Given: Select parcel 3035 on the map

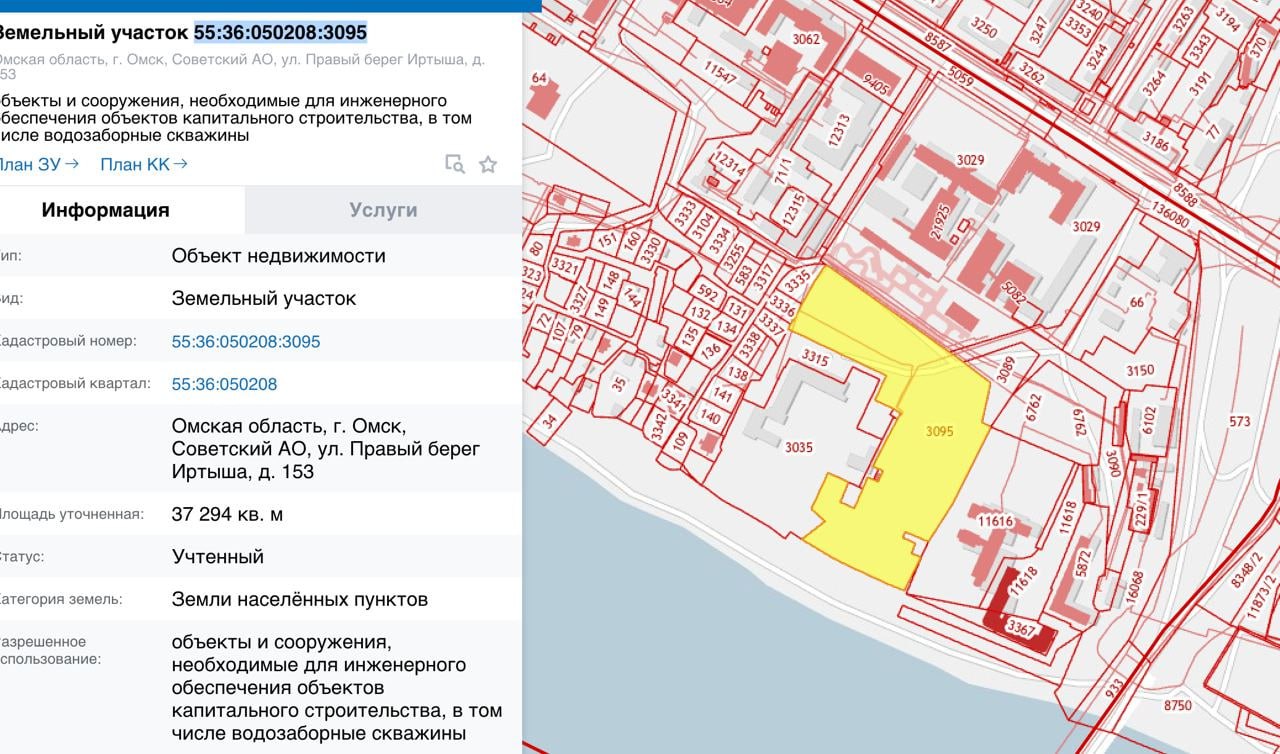Looking at the screenshot, I should (798, 447).
